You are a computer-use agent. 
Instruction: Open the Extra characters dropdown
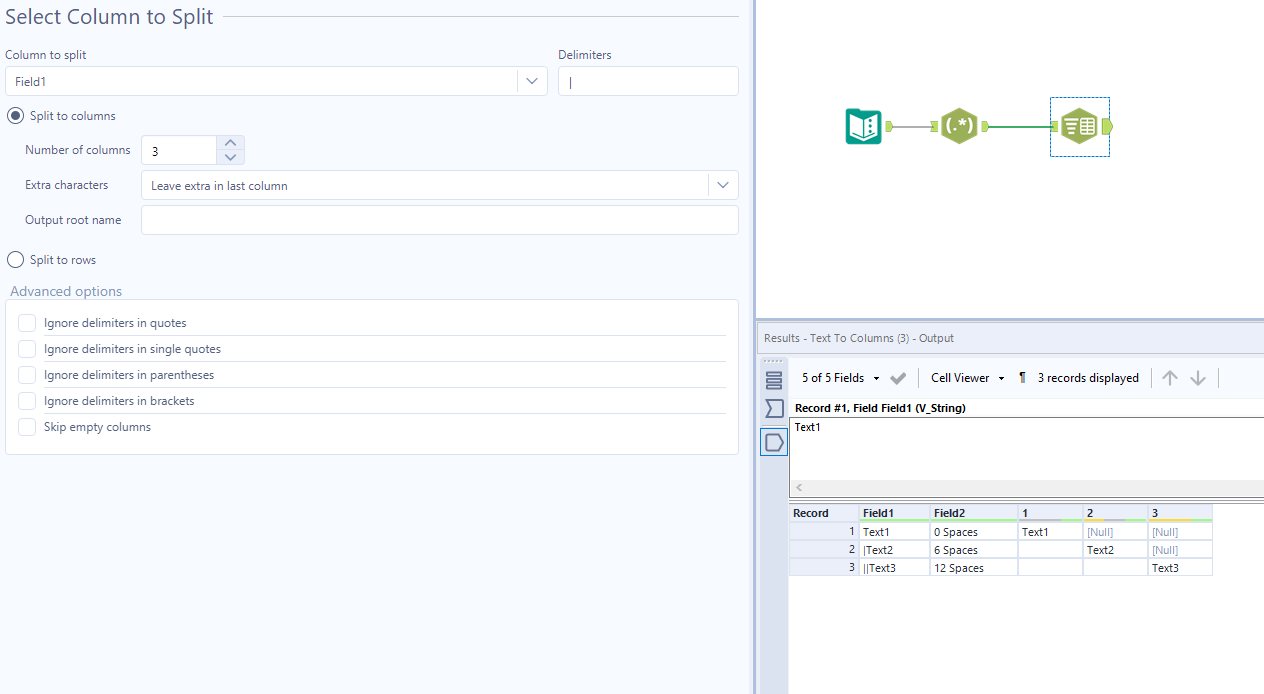tap(722, 185)
